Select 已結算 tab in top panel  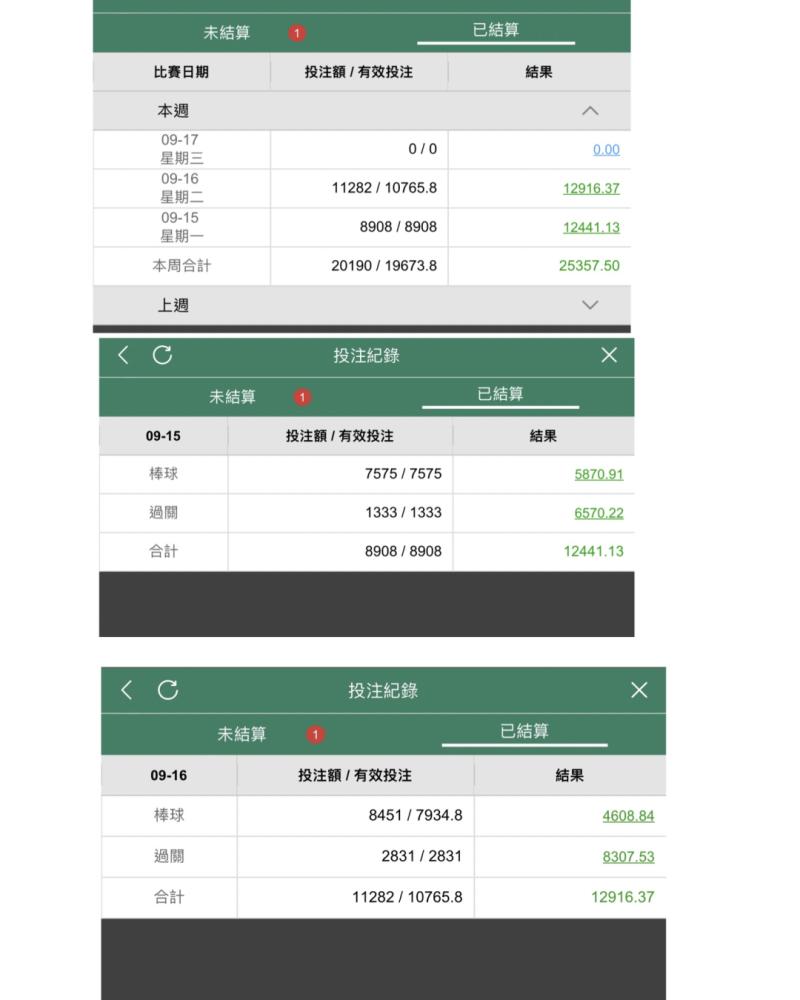click(x=496, y=30)
